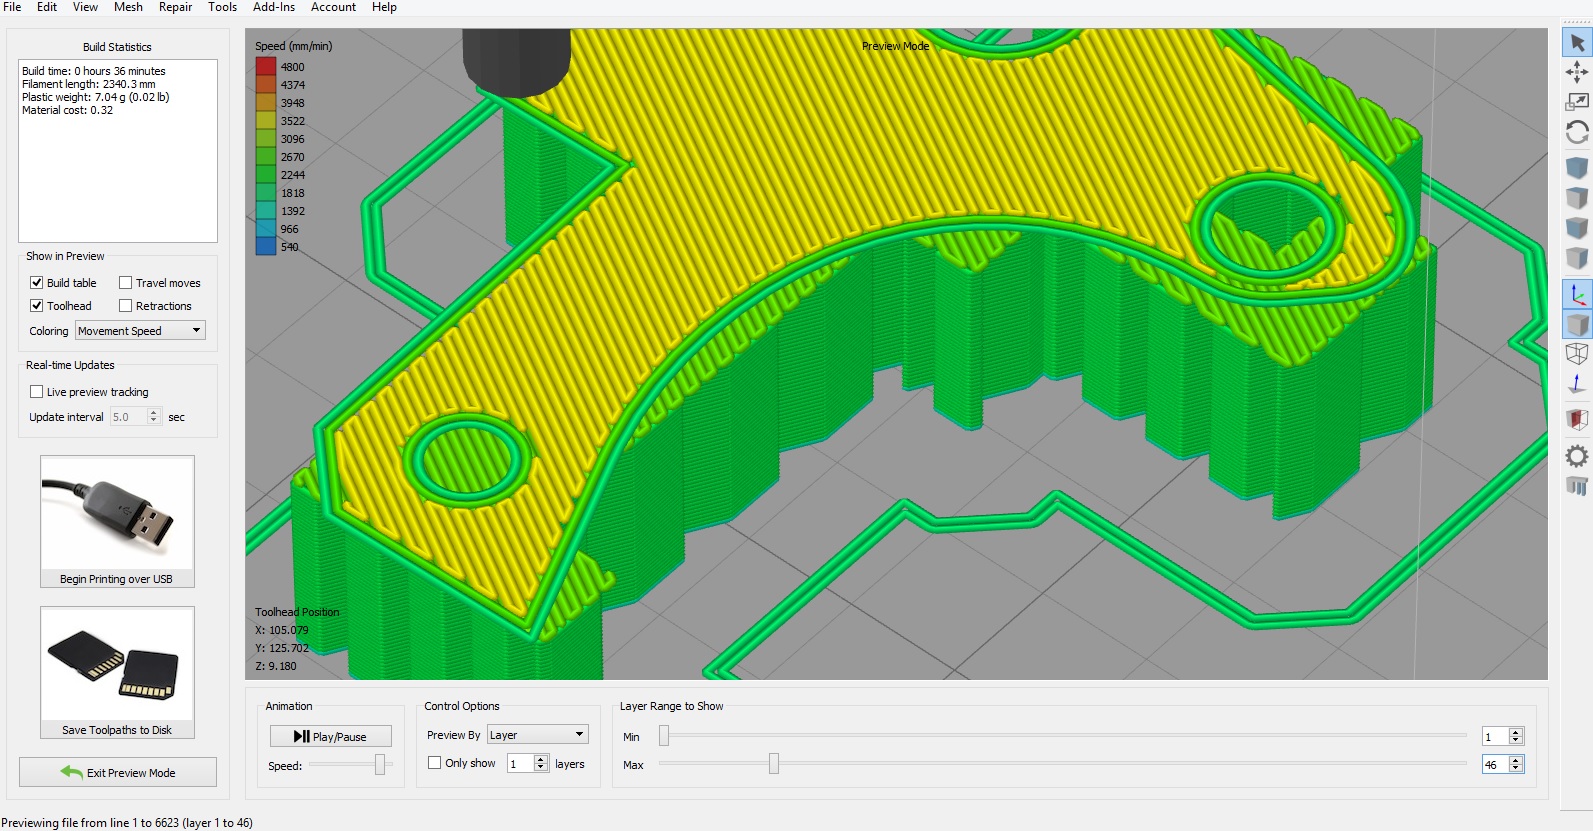Image resolution: width=1593 pixels, height=831 pixels.
Task: Uncheck the Build table checkbox
Action: coord(37,283)
